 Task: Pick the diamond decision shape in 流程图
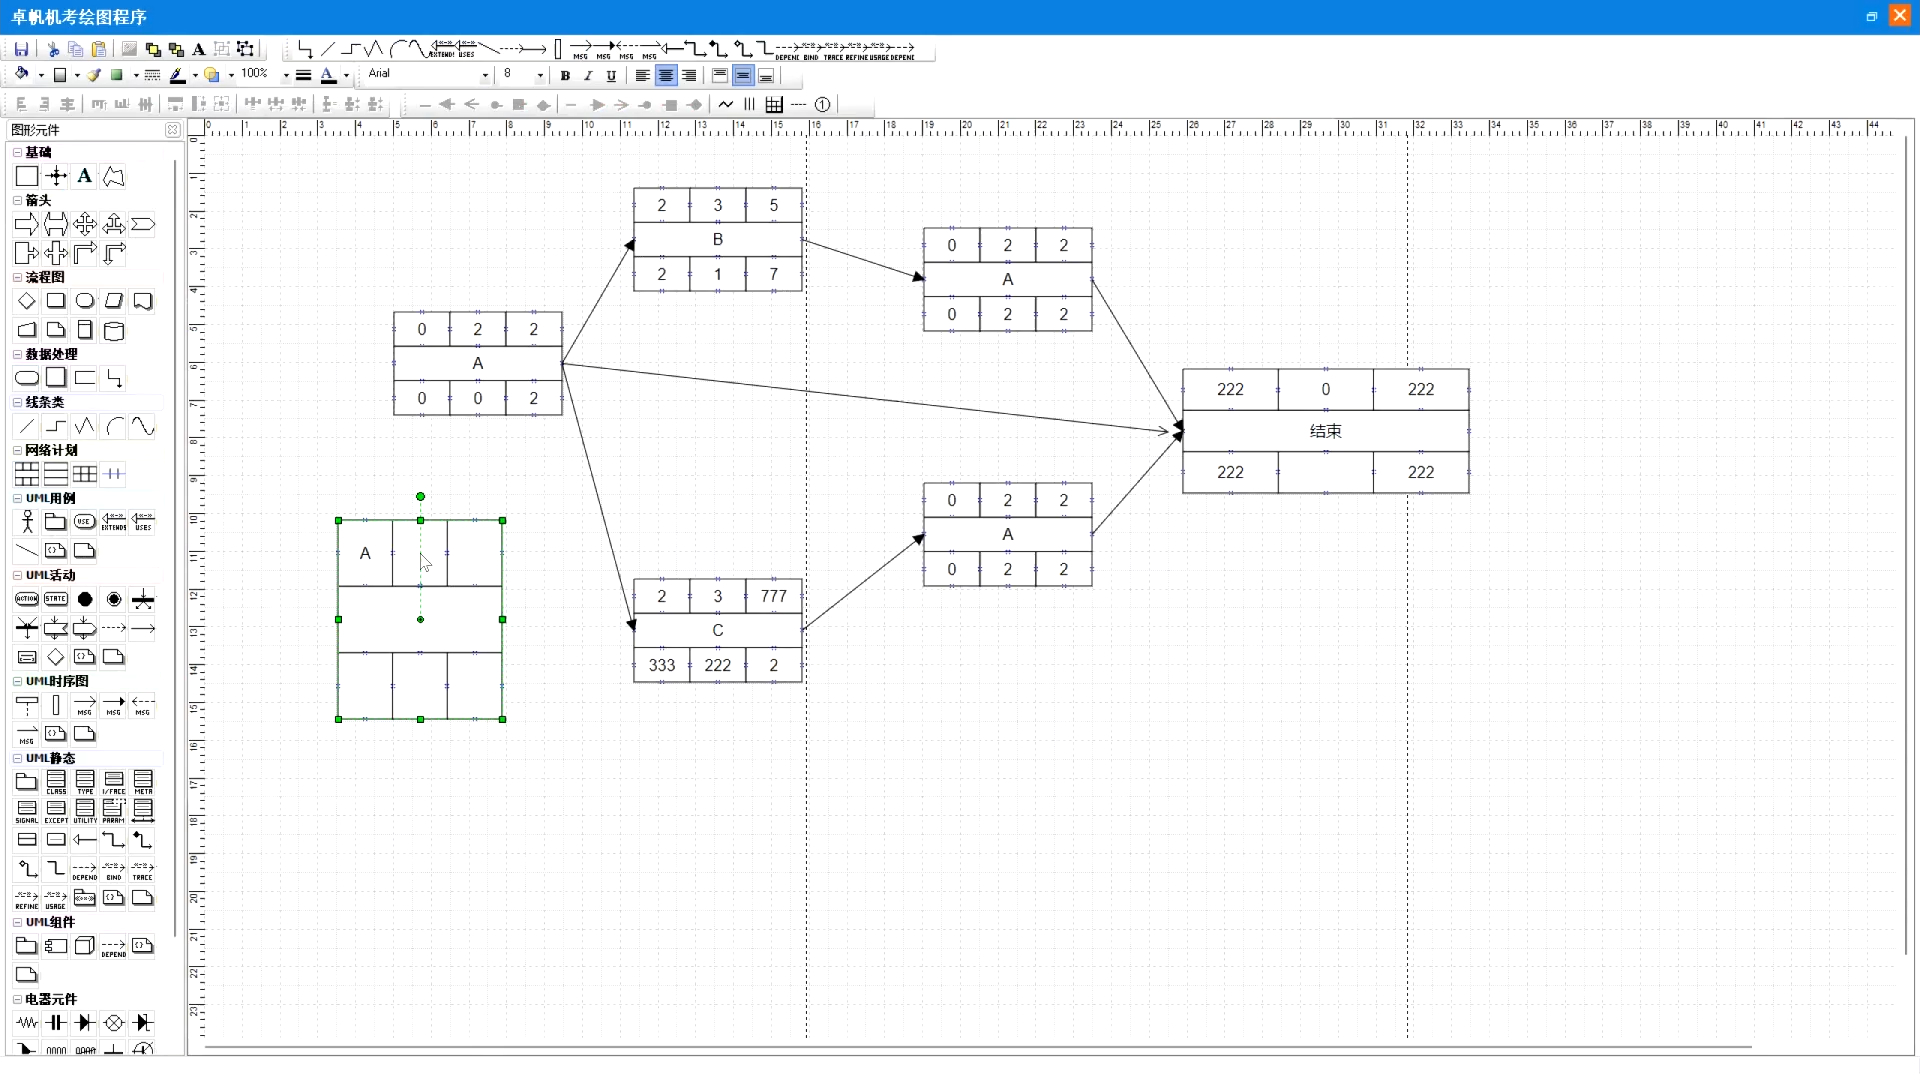tap(27, 301)
